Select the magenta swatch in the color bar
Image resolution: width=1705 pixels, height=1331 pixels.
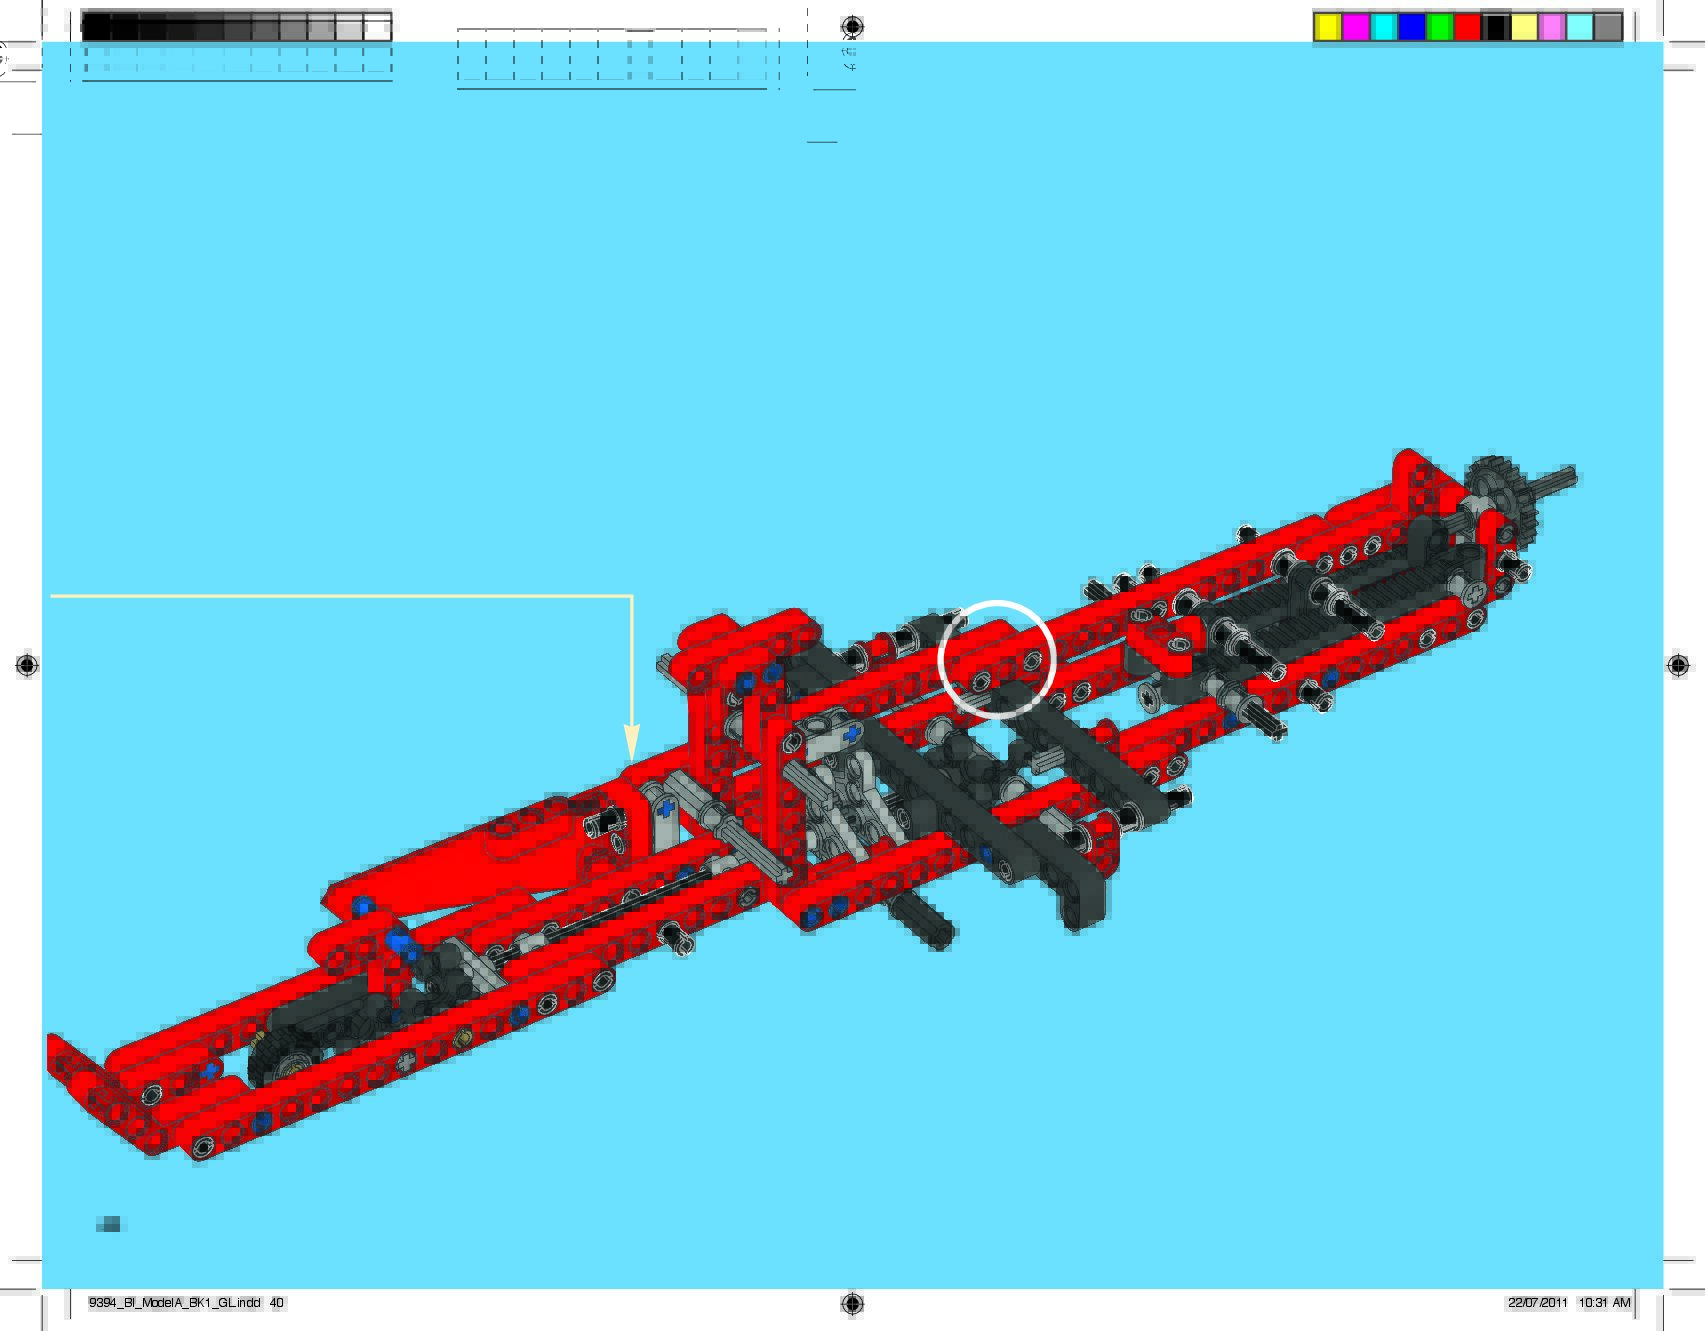point(1355,27)
